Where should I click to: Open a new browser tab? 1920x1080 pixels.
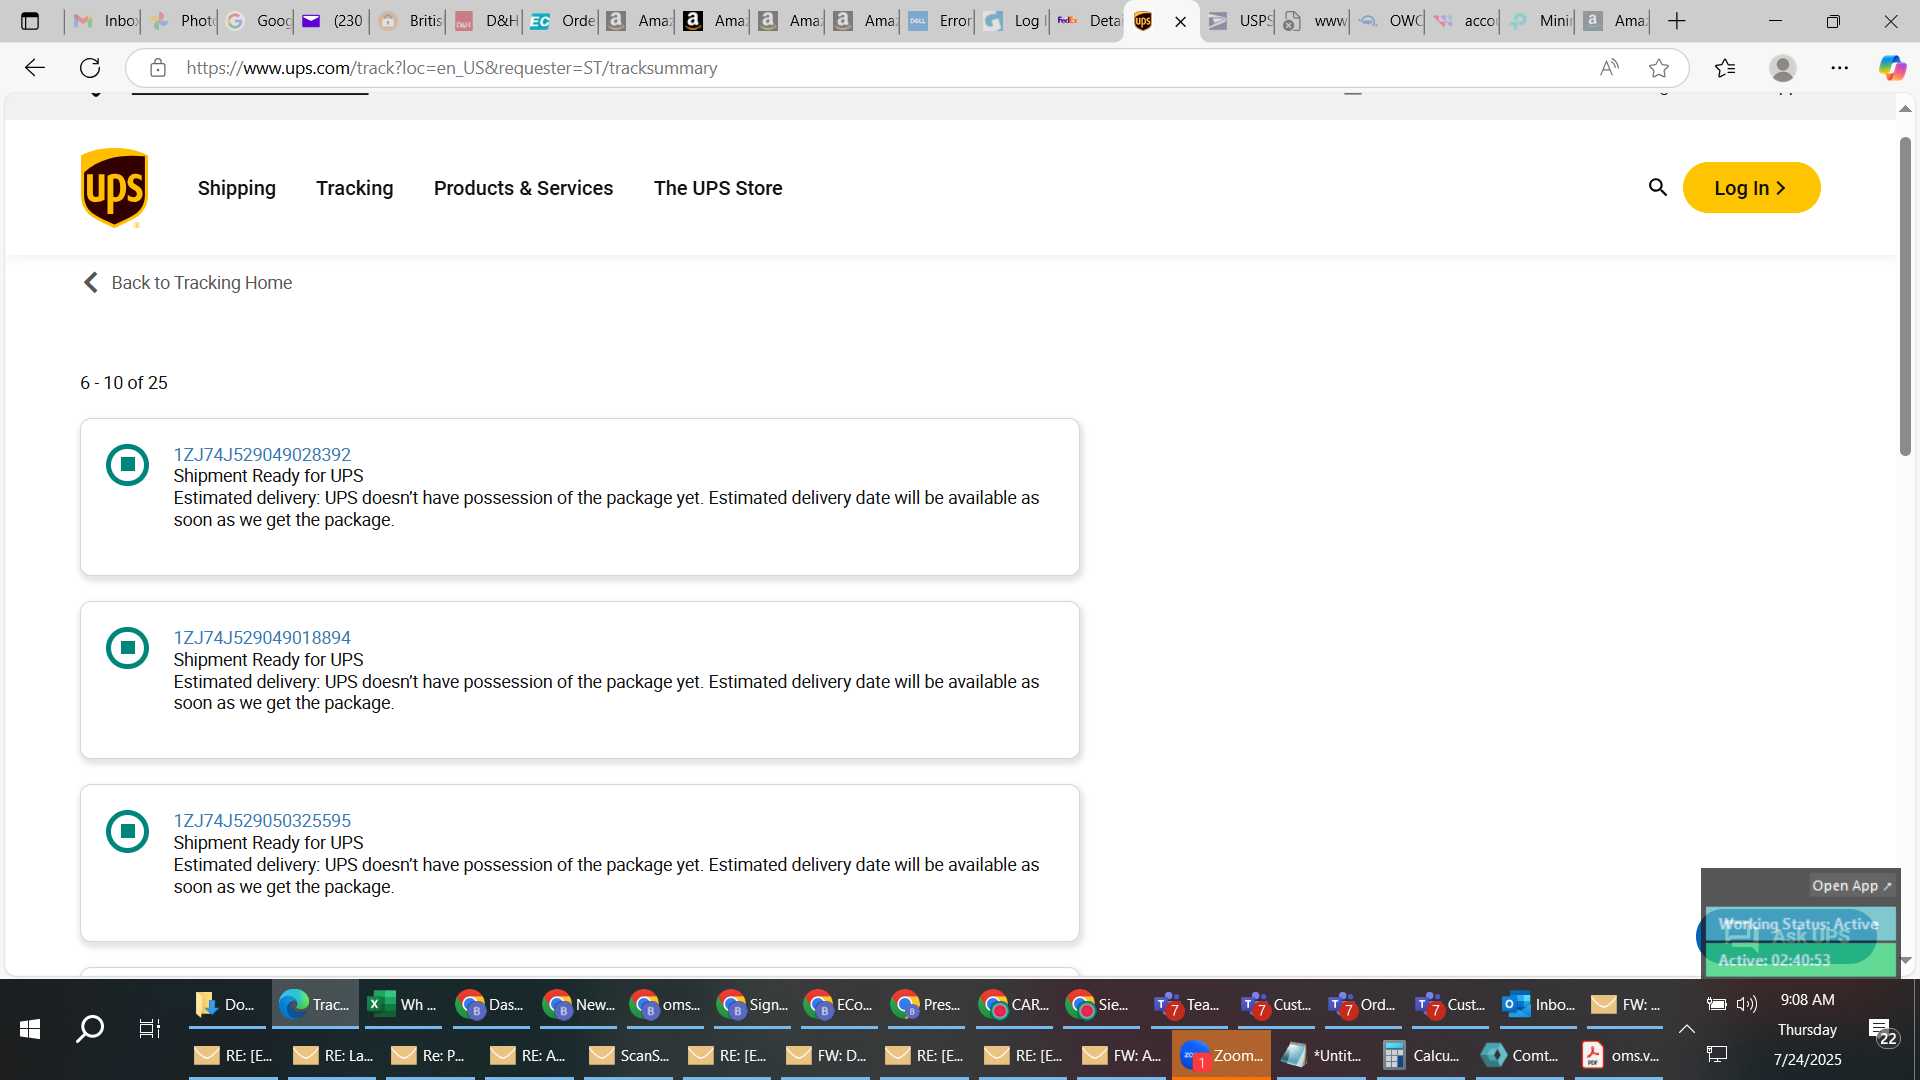(x=1677, y=21)
